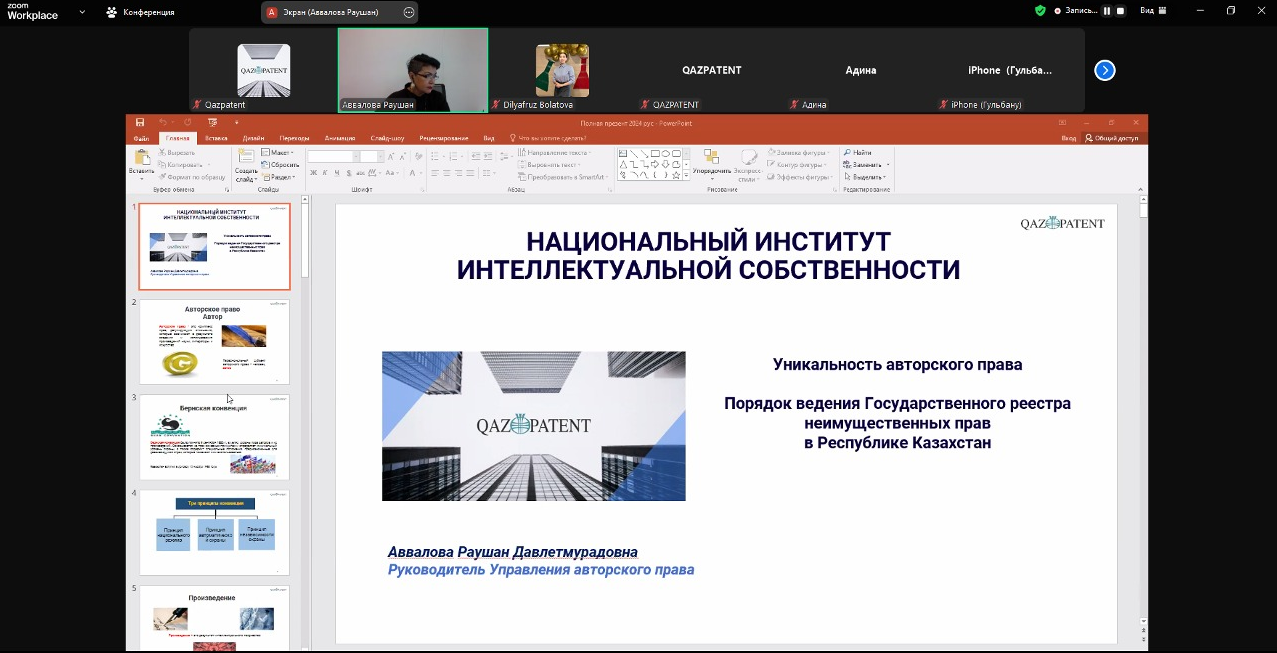This screenshot has height=653, width=1277.
Task: Select slide 3 Berne Convention thumbnail
Action: 214,437
